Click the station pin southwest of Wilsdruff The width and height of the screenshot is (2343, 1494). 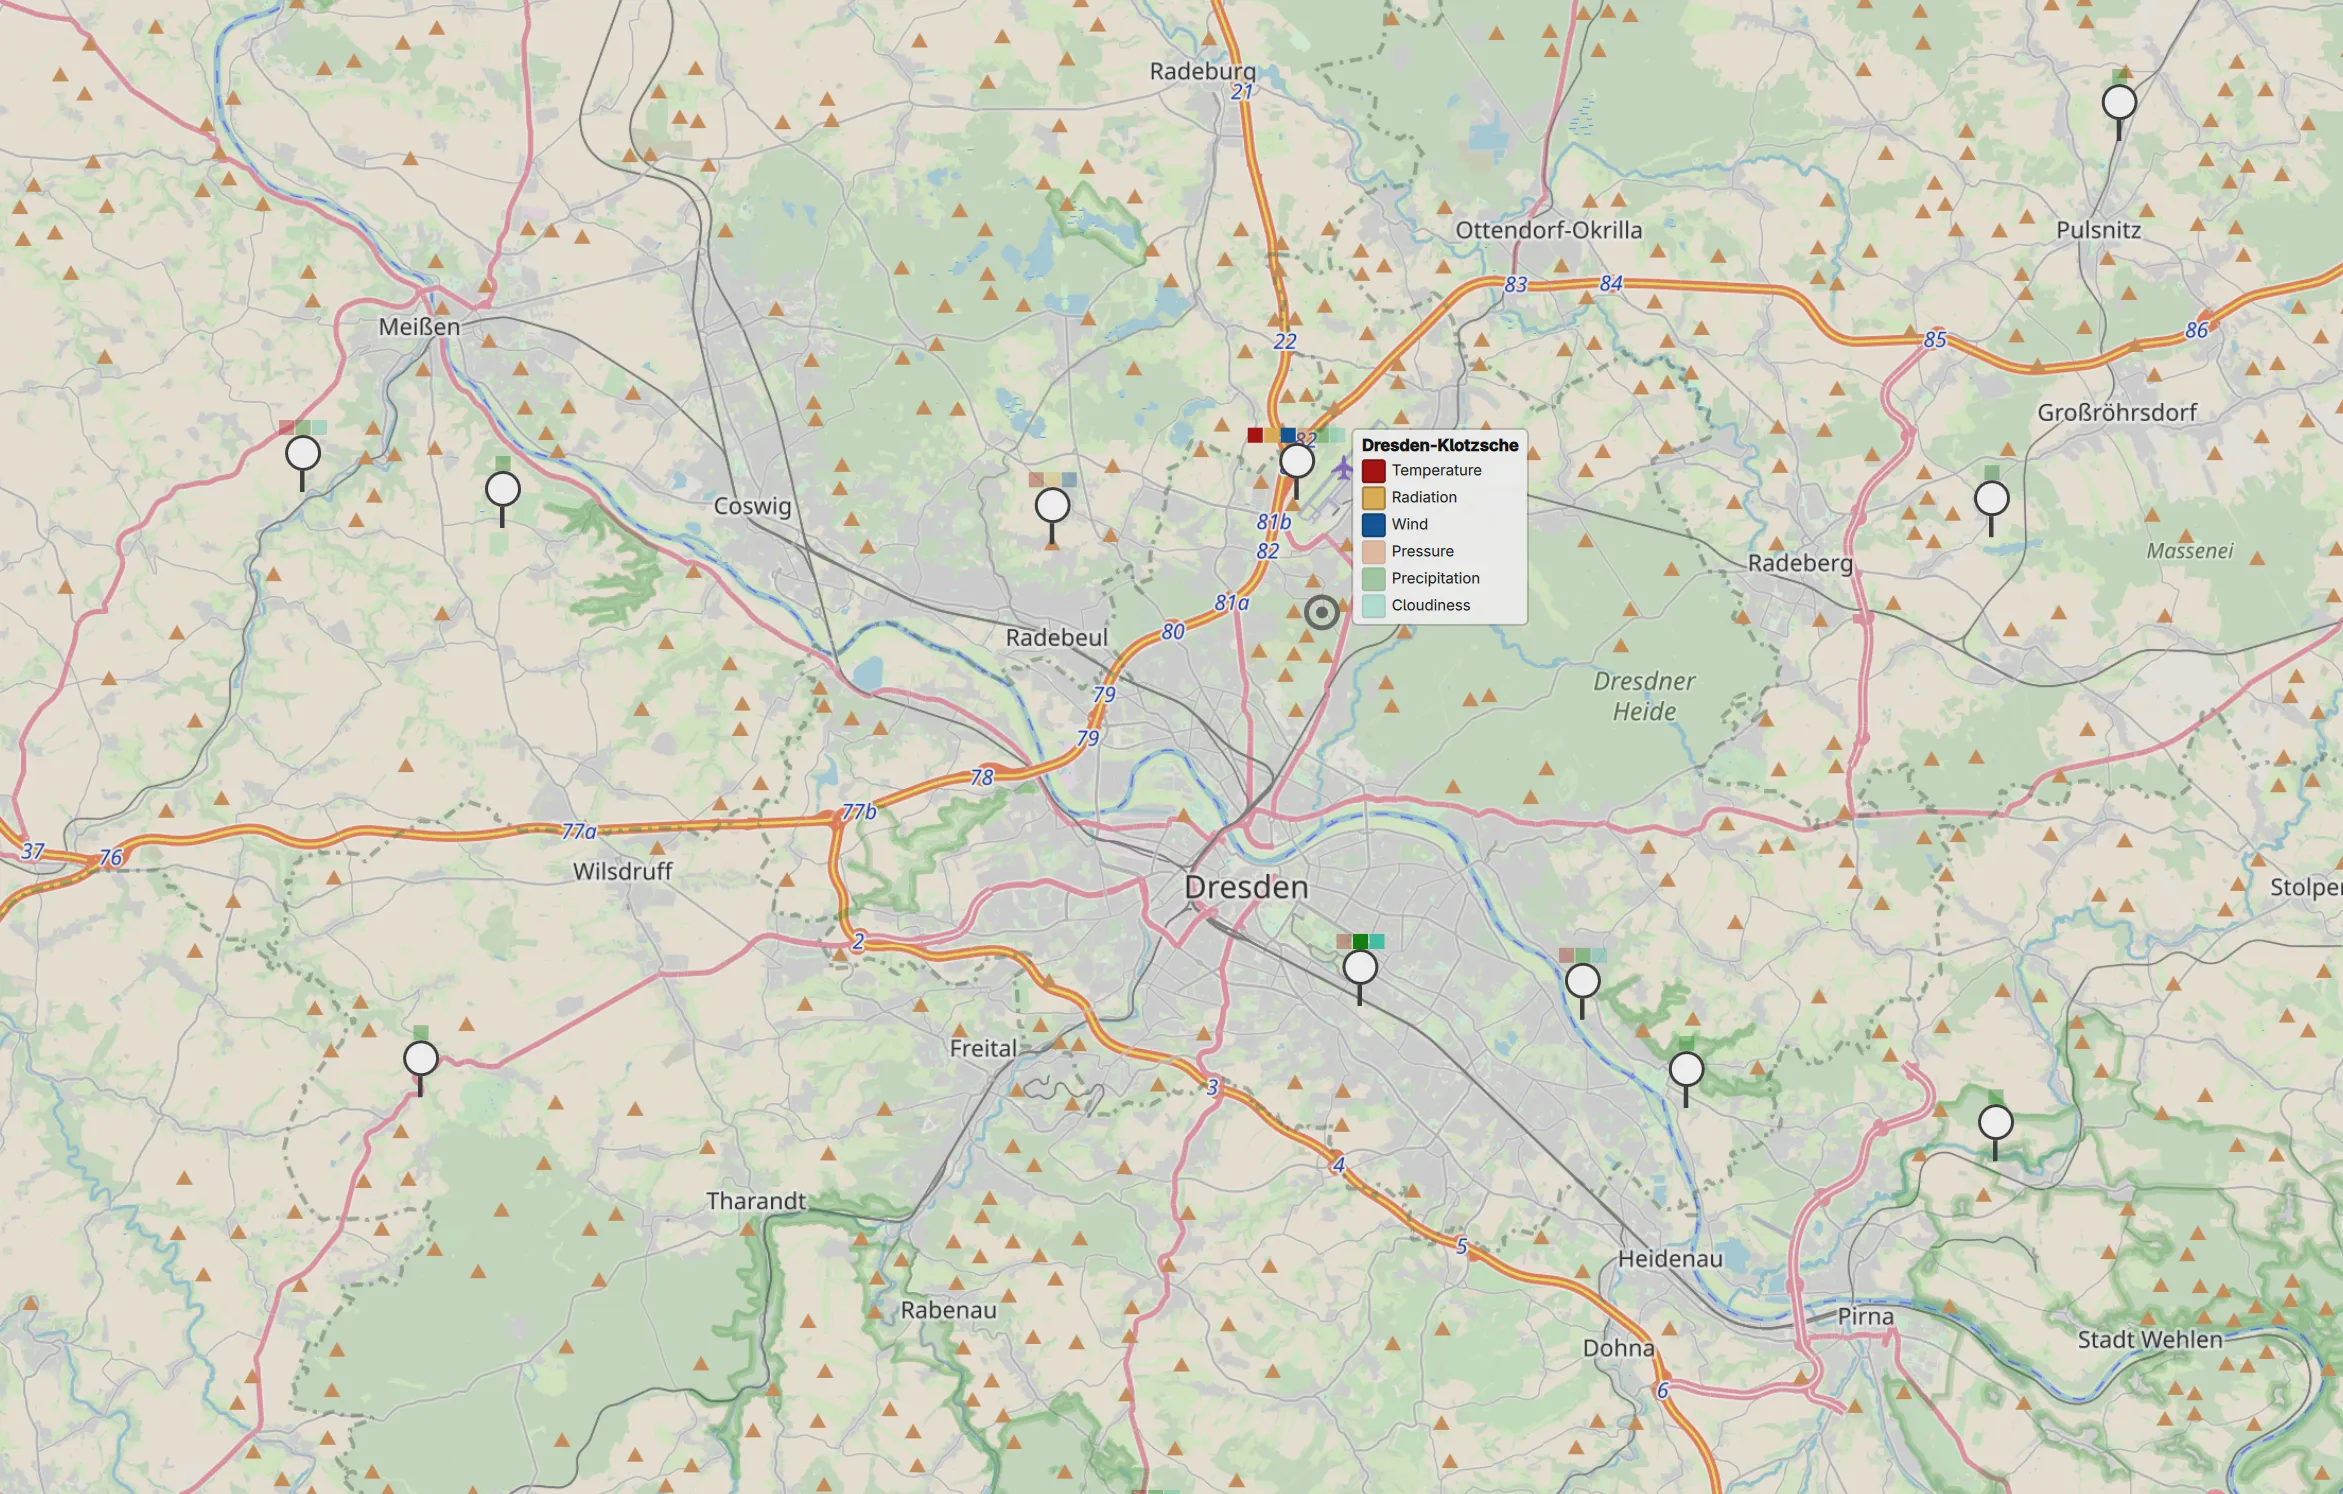click(x=421, y=1058)
